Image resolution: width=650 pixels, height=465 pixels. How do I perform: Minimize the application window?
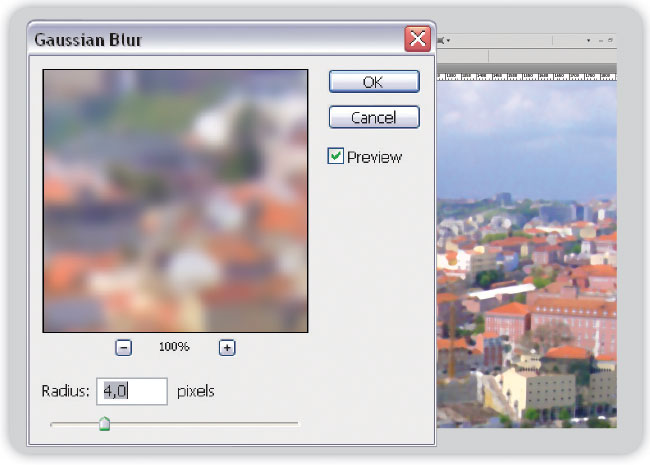pyautogui.click(x=600, y=40)
